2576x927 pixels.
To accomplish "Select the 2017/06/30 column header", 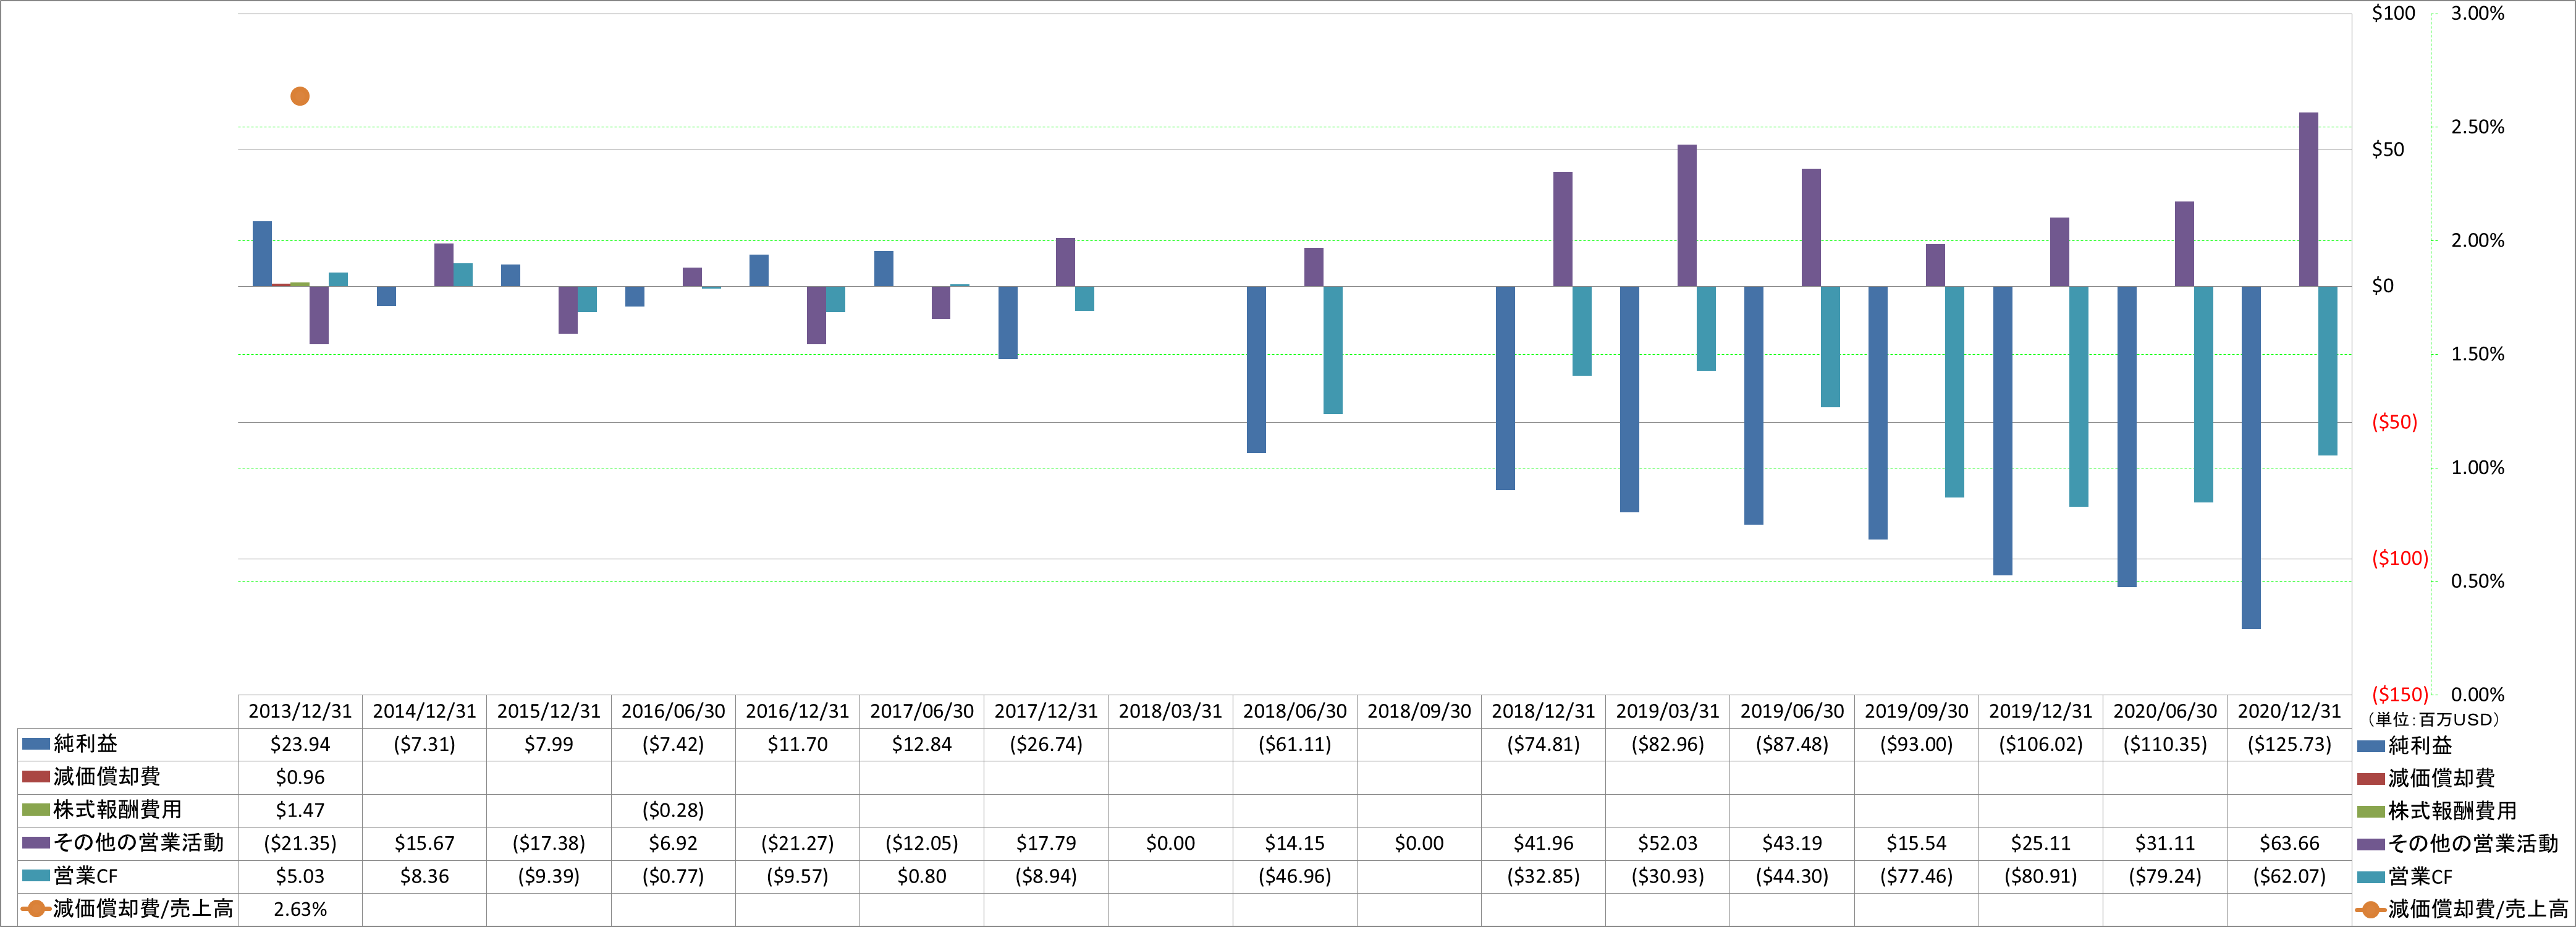I will click(922, 711).
